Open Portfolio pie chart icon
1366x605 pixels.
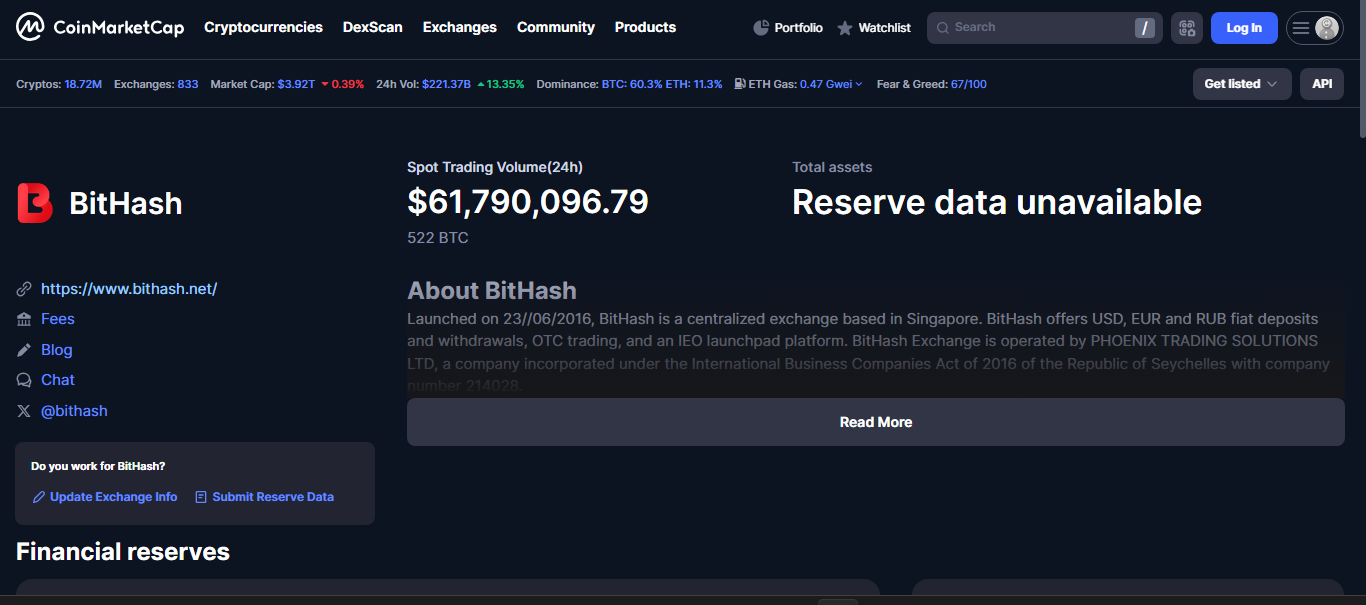(x=761, y=28)
